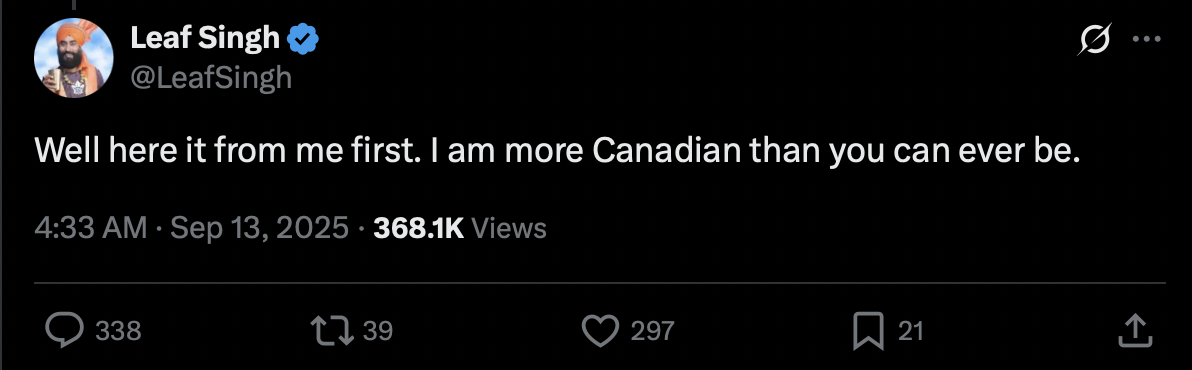Click the 21 bookmarks count
This screenshot has width=1192, height=370.
(x=910, y=331)
